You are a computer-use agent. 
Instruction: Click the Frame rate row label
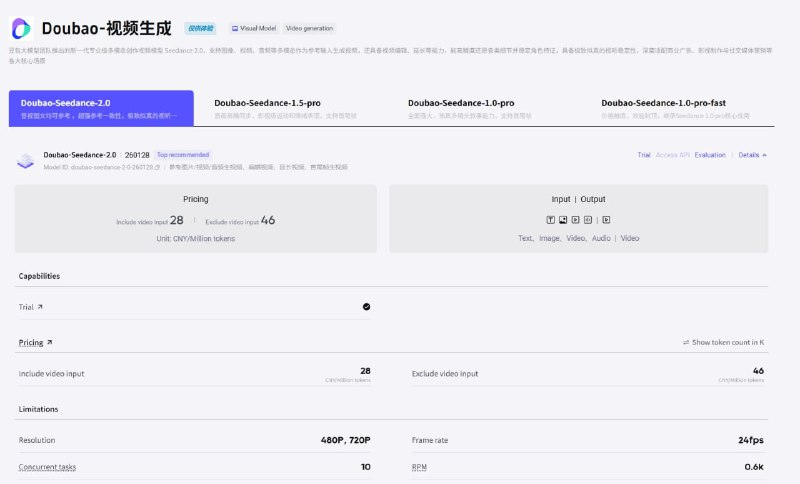coord(430,440)
